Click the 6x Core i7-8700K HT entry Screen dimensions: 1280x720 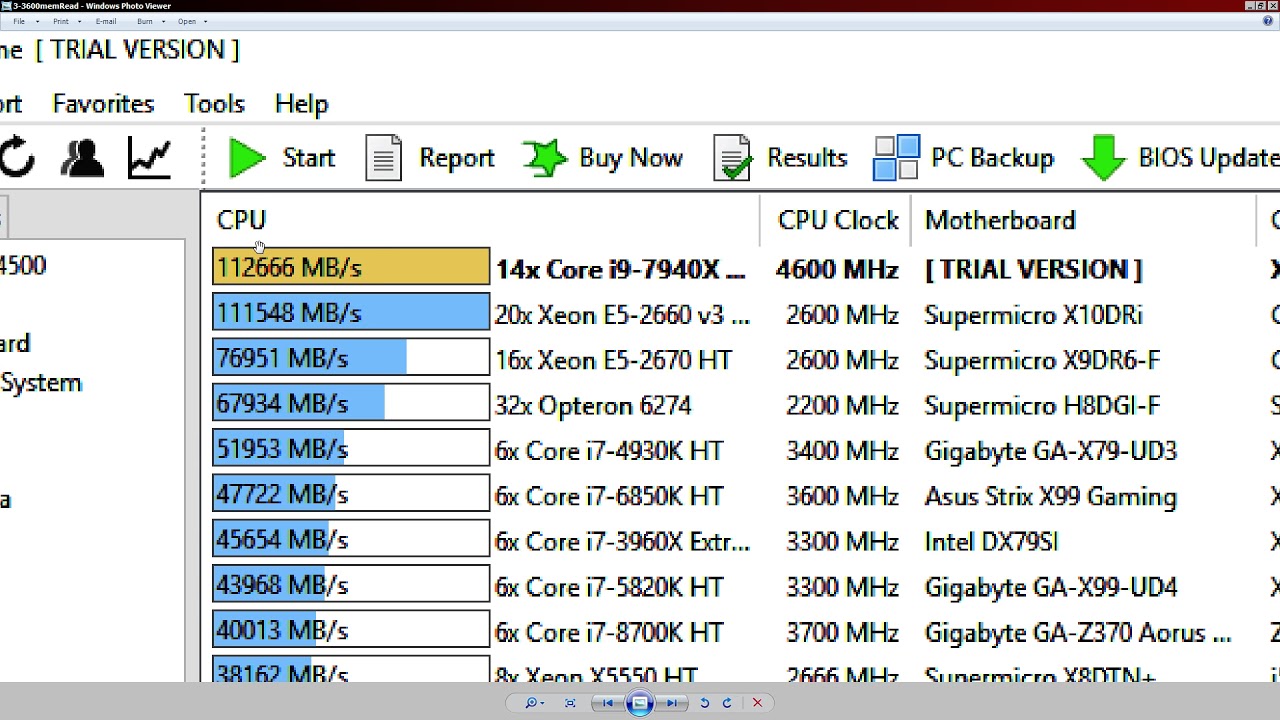[x=609, y=632]
